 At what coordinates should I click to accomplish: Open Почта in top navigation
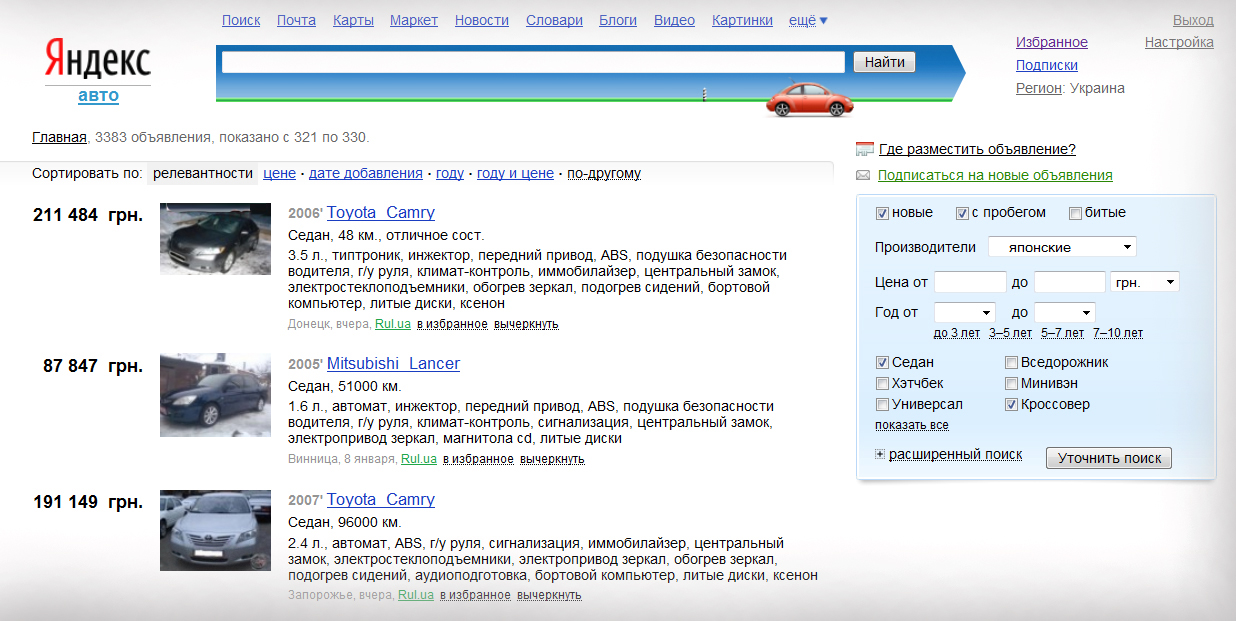click(296, 20)
